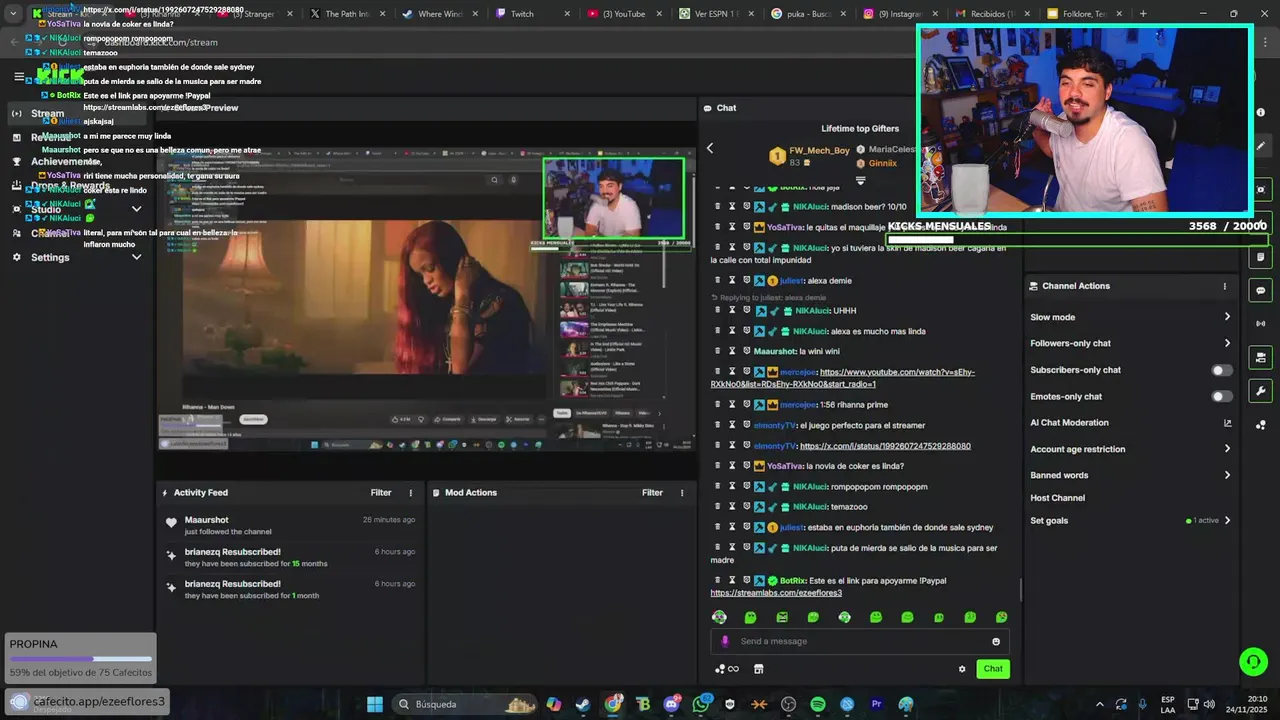1280x720 pixels.
Task: Click the stream preview video thumbnail
Action: pyautogui.click(x=426, y=298)
